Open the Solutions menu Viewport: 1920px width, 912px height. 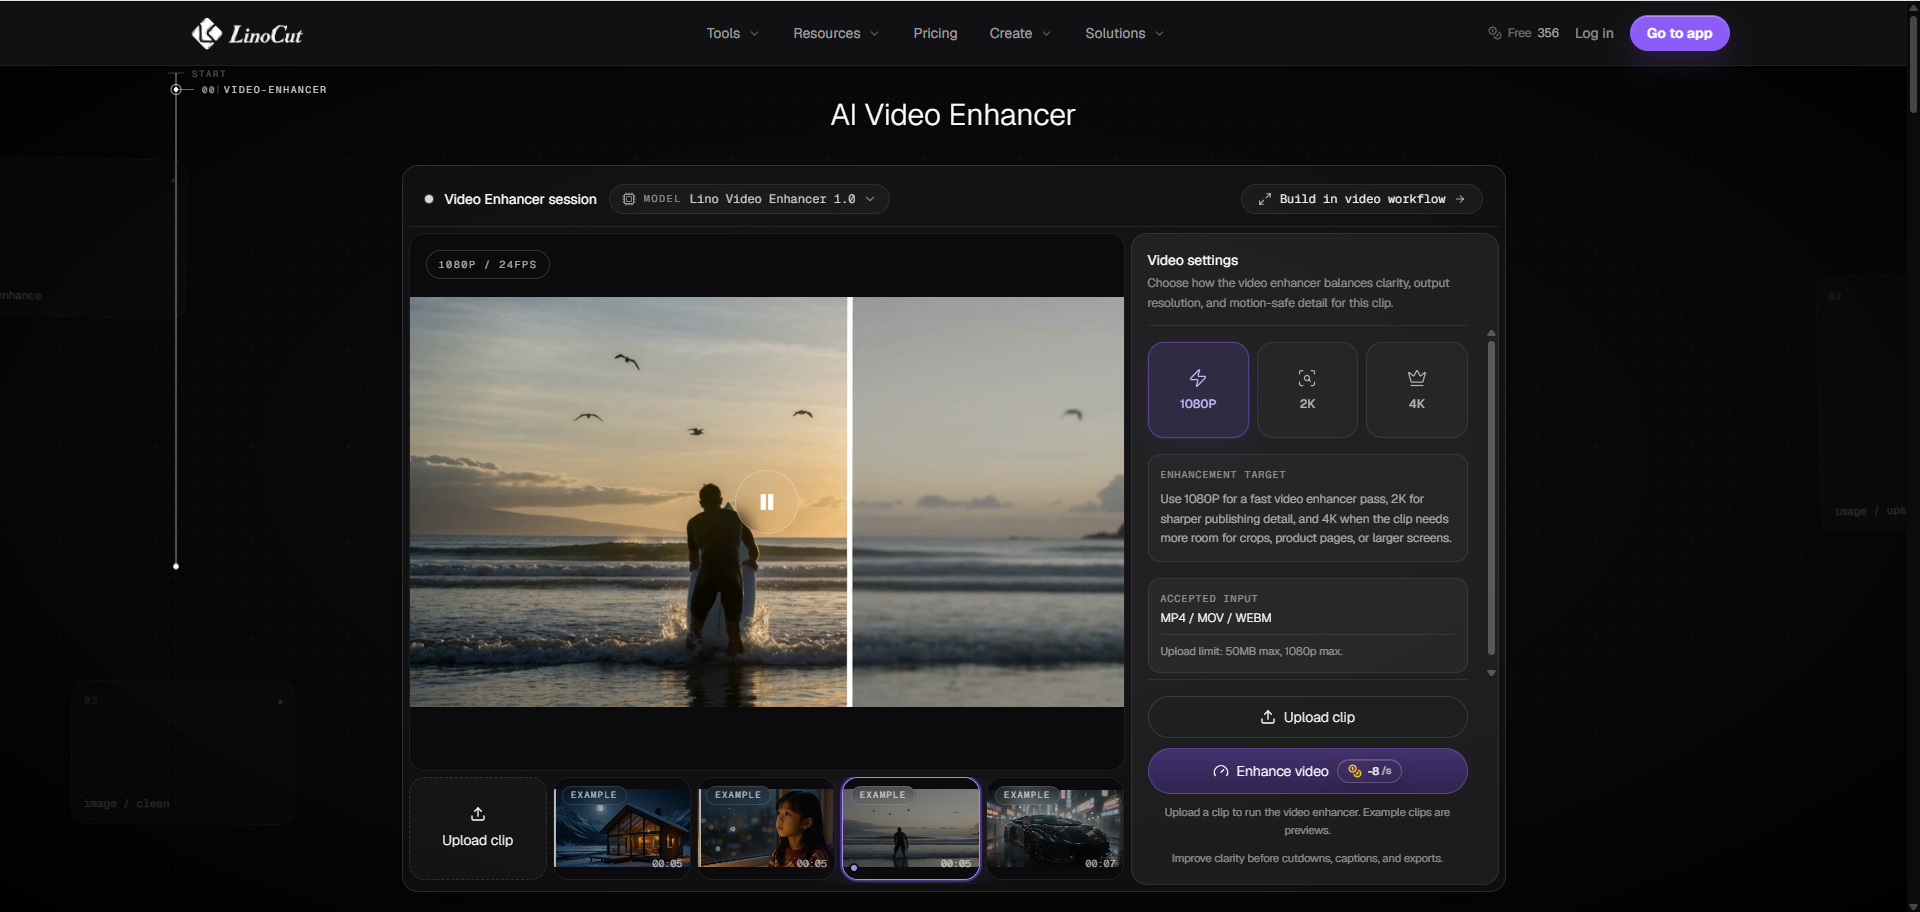click(x=1124, y=33)
